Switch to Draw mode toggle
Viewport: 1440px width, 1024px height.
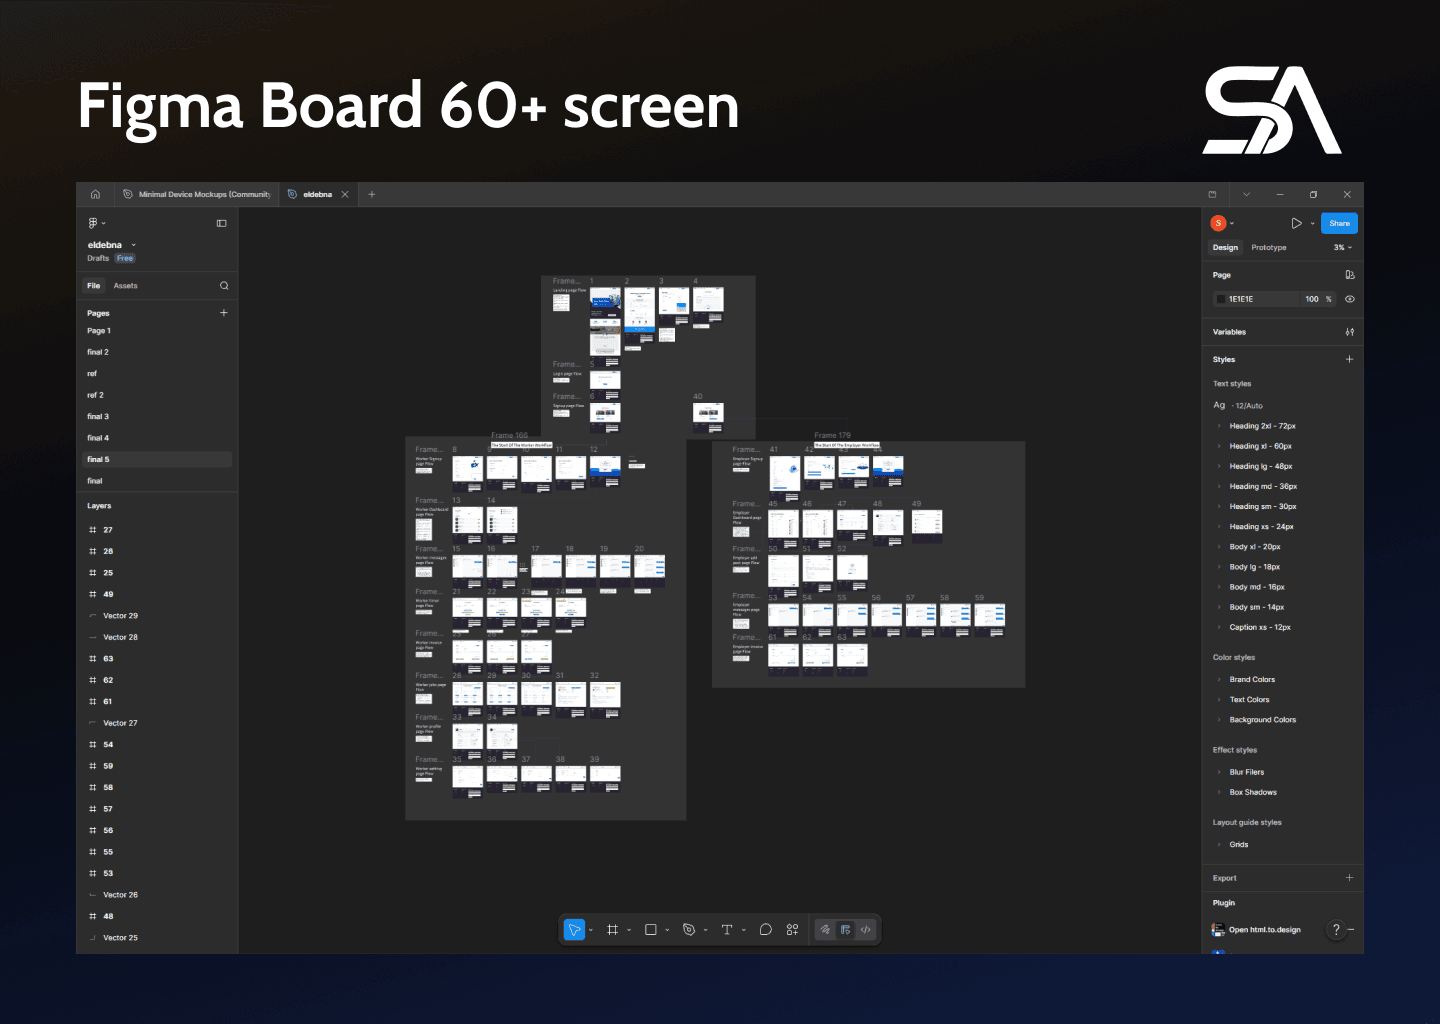coord(825,930)
